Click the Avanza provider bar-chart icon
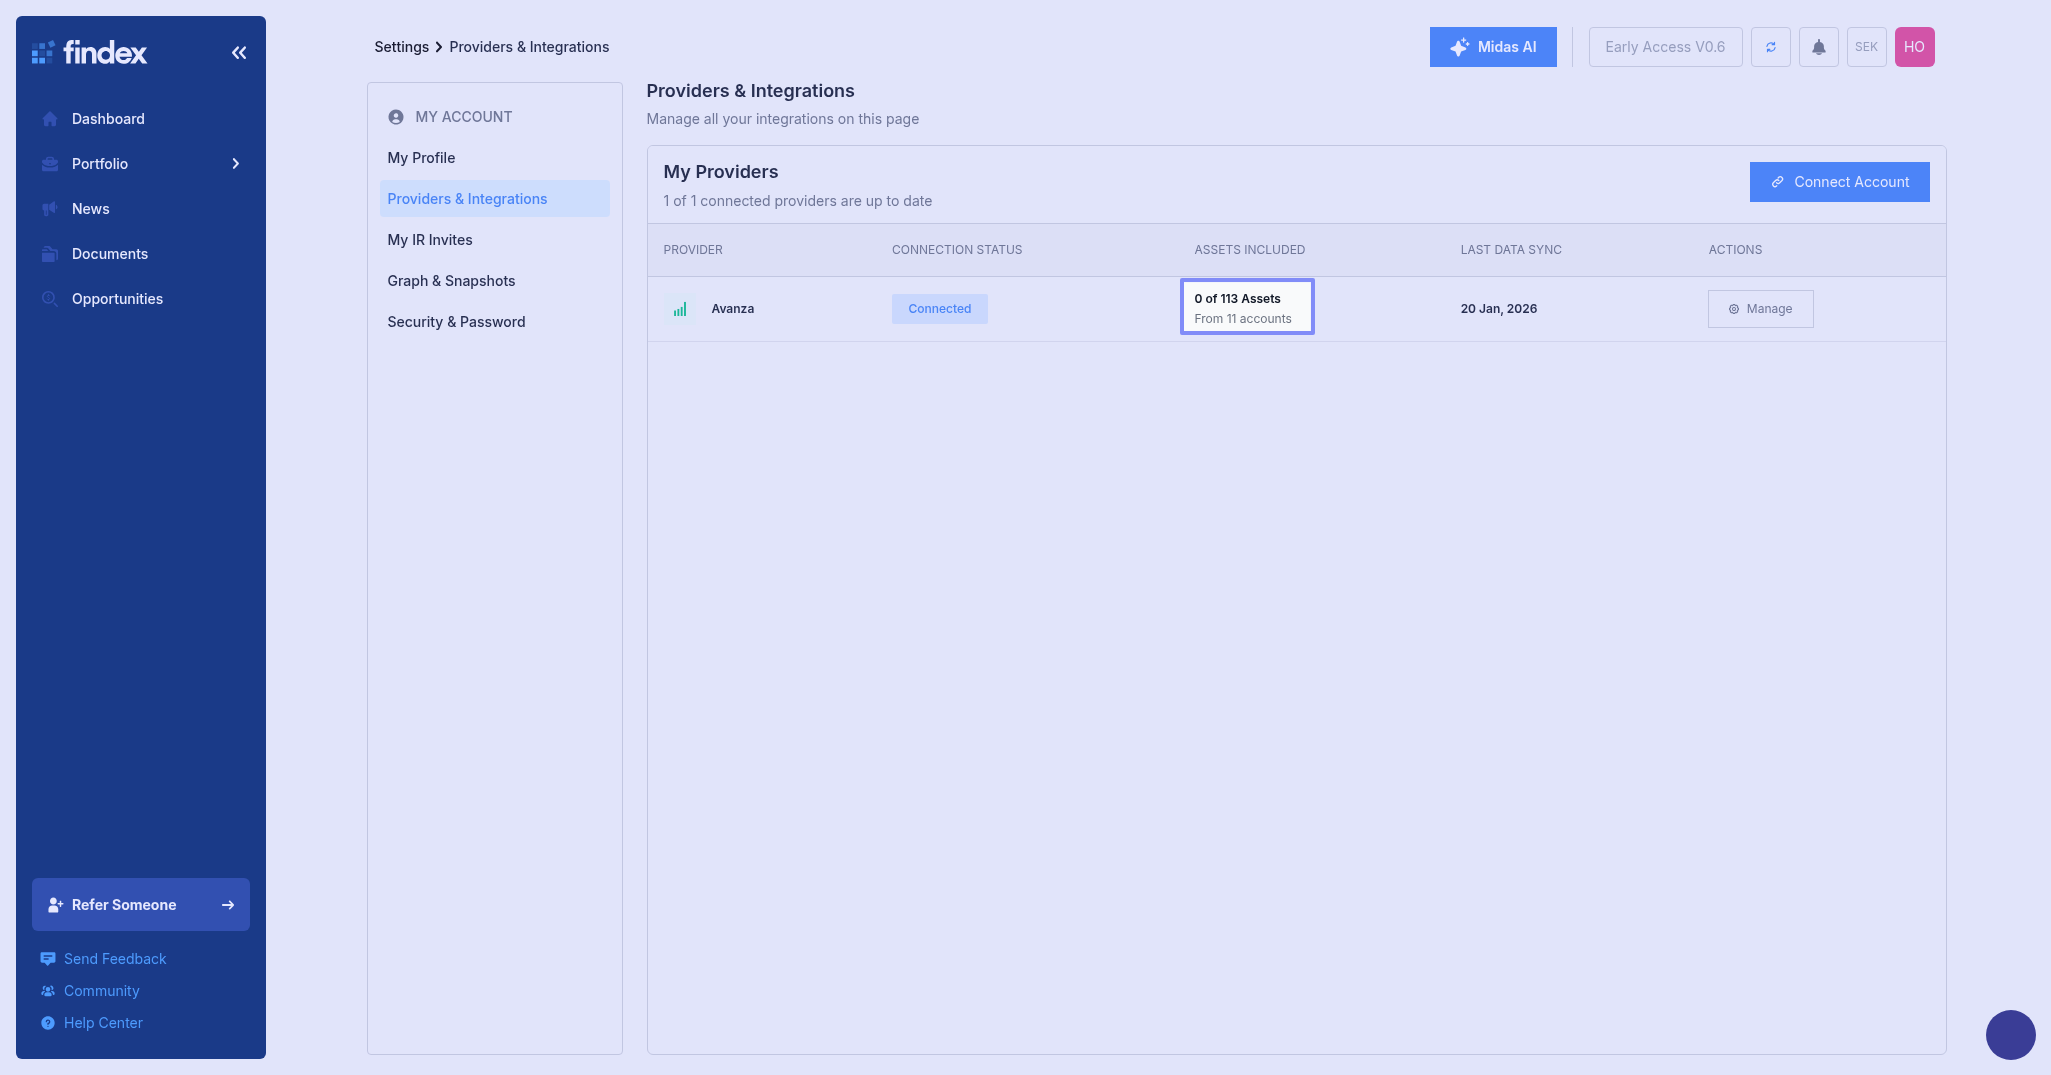2051x1075 pixels. pyautogui.click(x=680, y=309)
